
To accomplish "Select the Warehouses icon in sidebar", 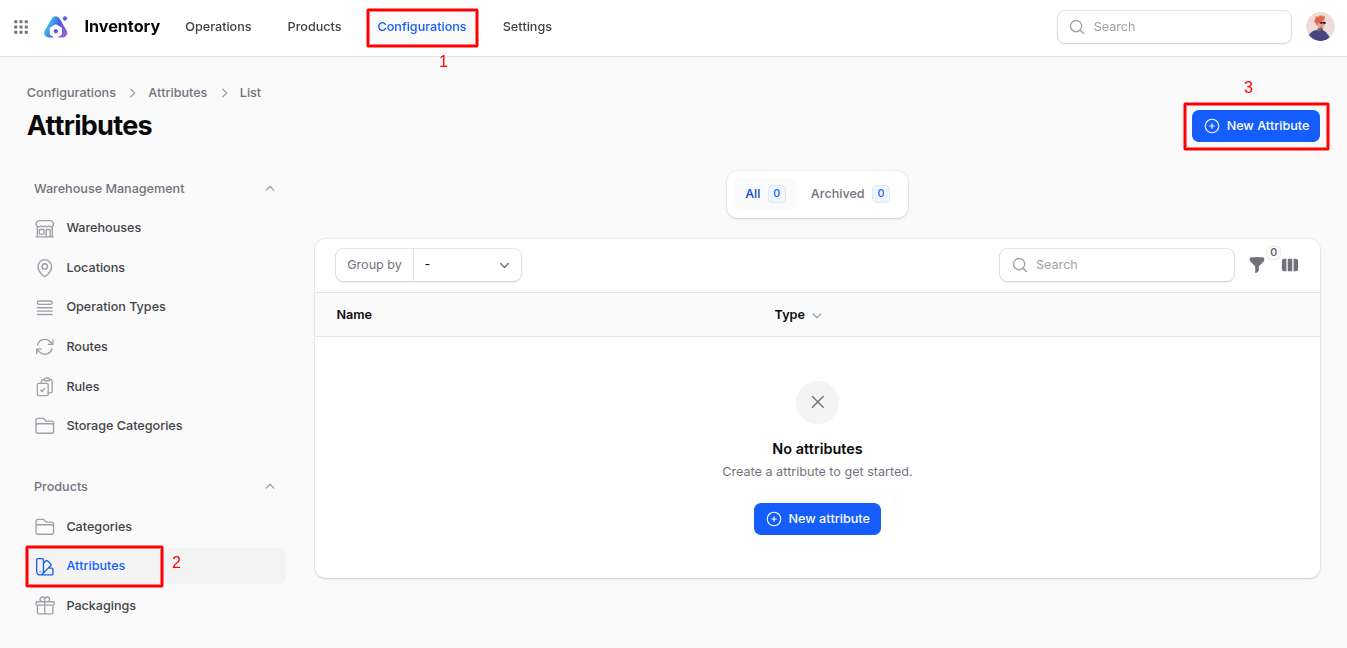I will click(x=45, y=227).
